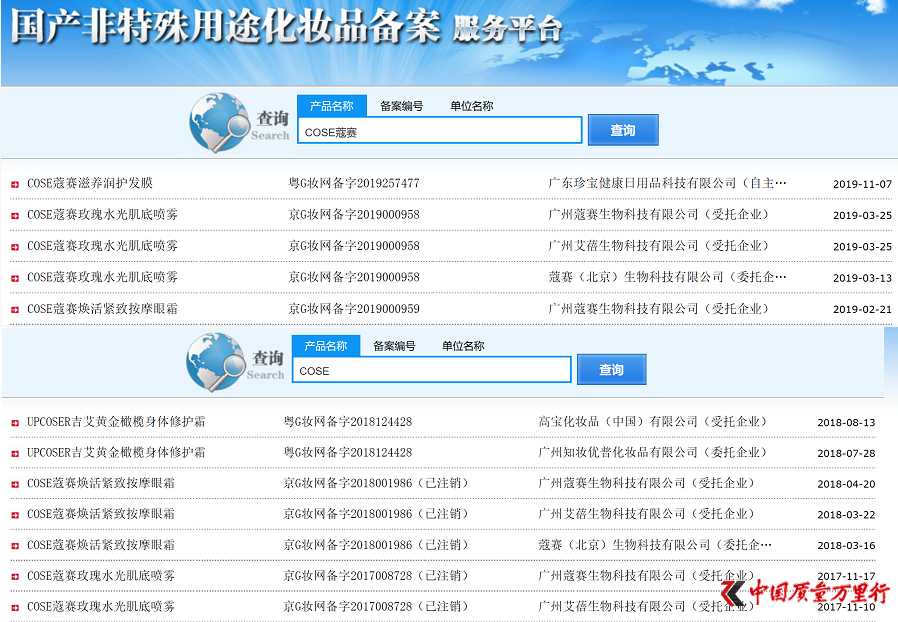Screen dimensions: 898x622
Task: Open UPCOSER吉艾黄金橄榄身体修护霜 in the 2018-08-13 row
Action: click(116, 422)
